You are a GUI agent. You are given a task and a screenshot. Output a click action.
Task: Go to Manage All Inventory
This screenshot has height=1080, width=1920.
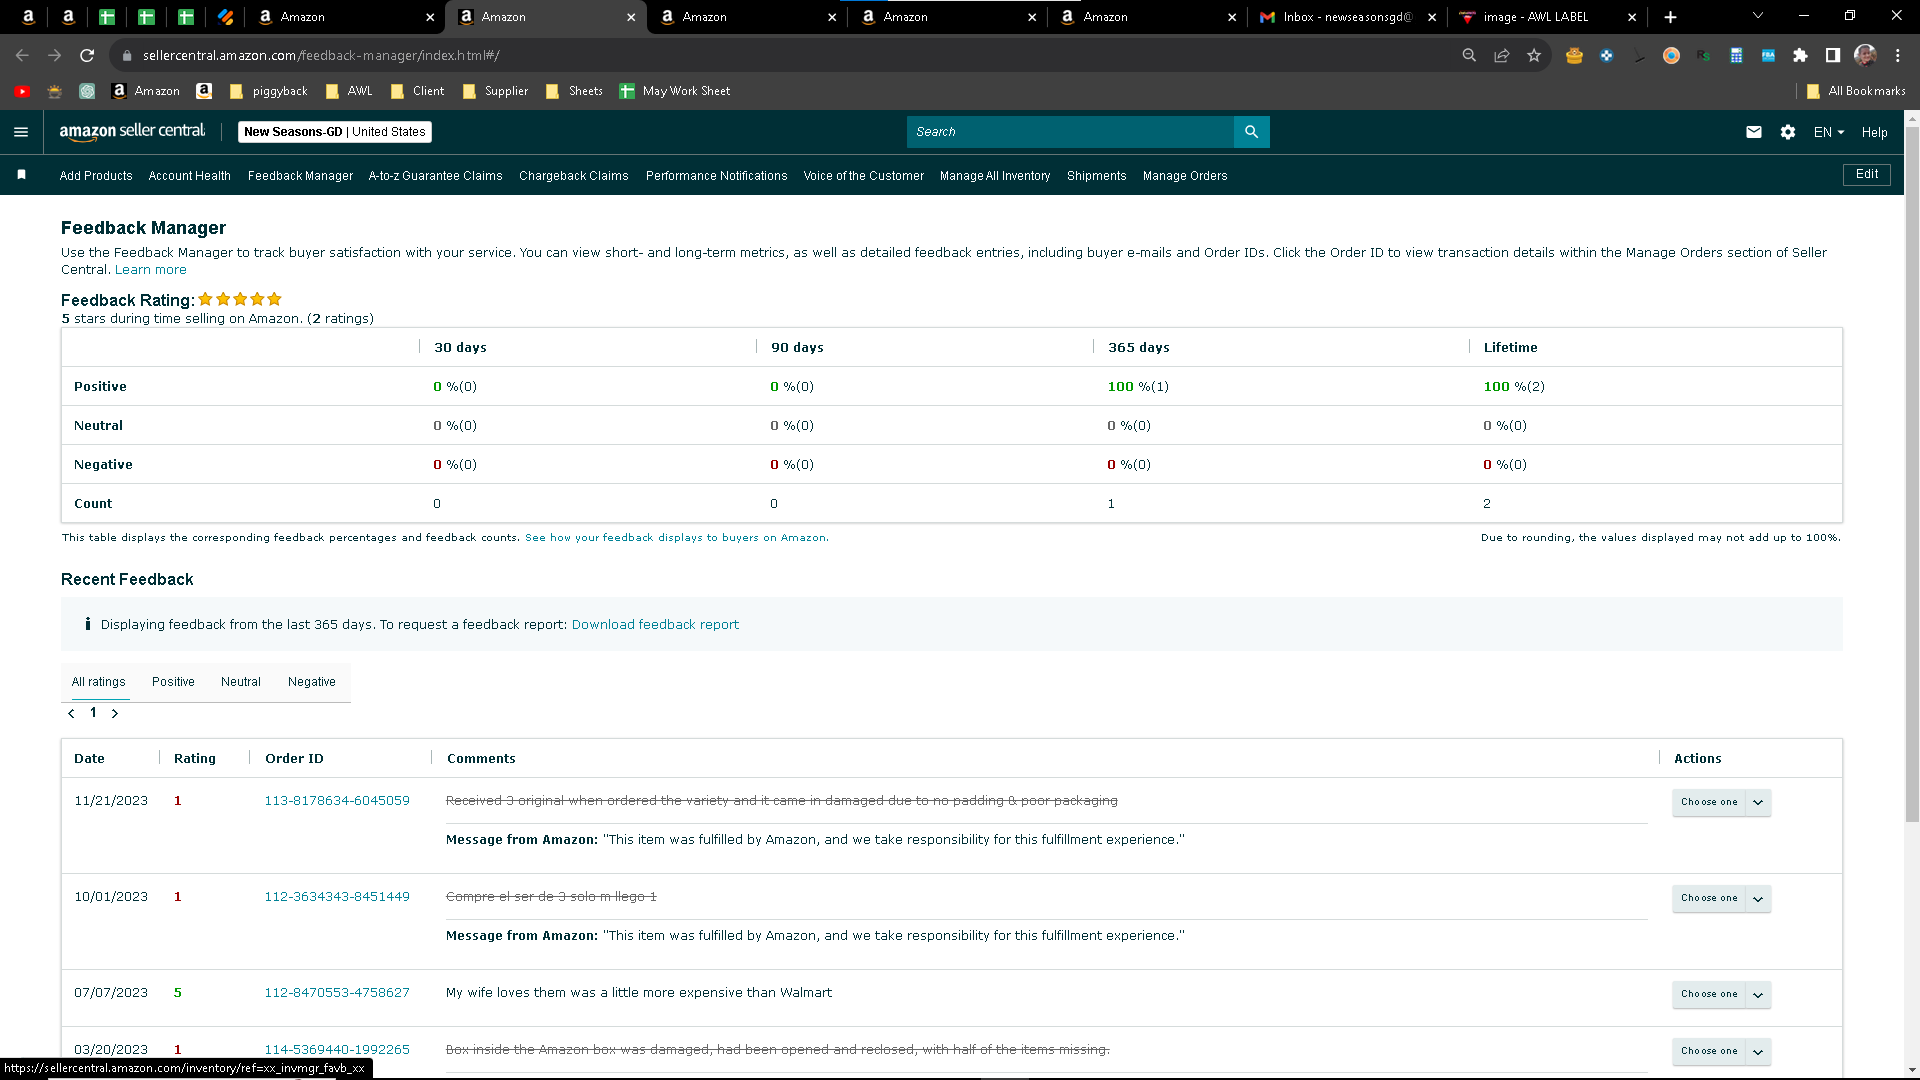pos(995,176)
